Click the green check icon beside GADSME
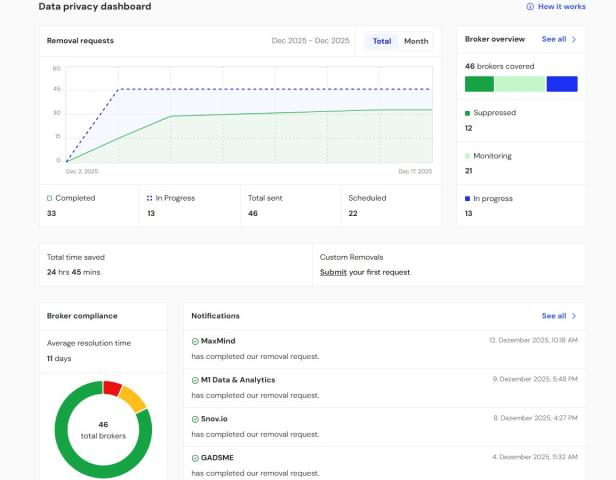The width and height of the screenshot is (616, 480). tap(195, 458)
